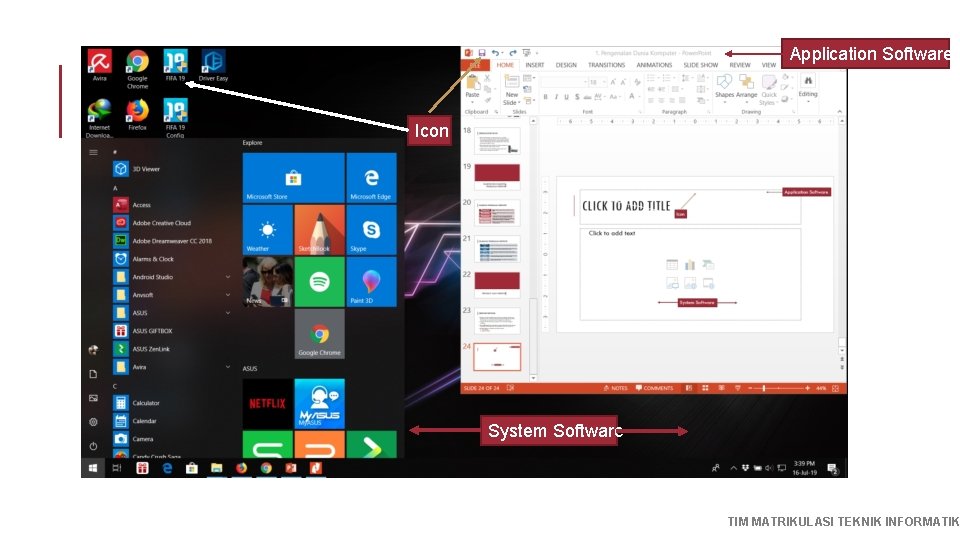Open the Google Chrome Start menu tile
Screen dimensions: 960x540
pyautogui.click(x=319, y=334)
